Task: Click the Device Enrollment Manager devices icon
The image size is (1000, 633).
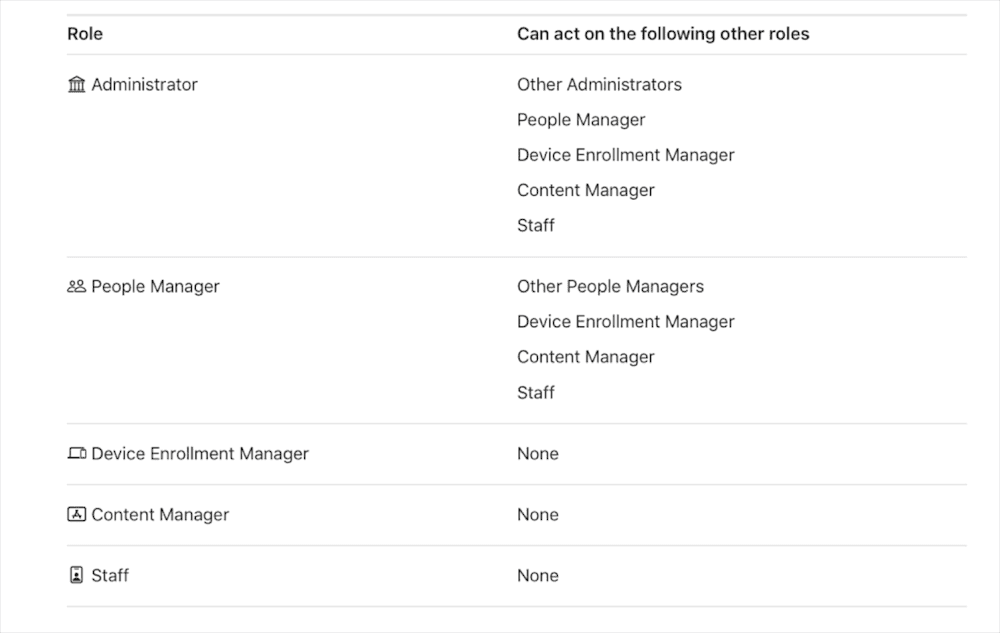Action: point(77,454)
